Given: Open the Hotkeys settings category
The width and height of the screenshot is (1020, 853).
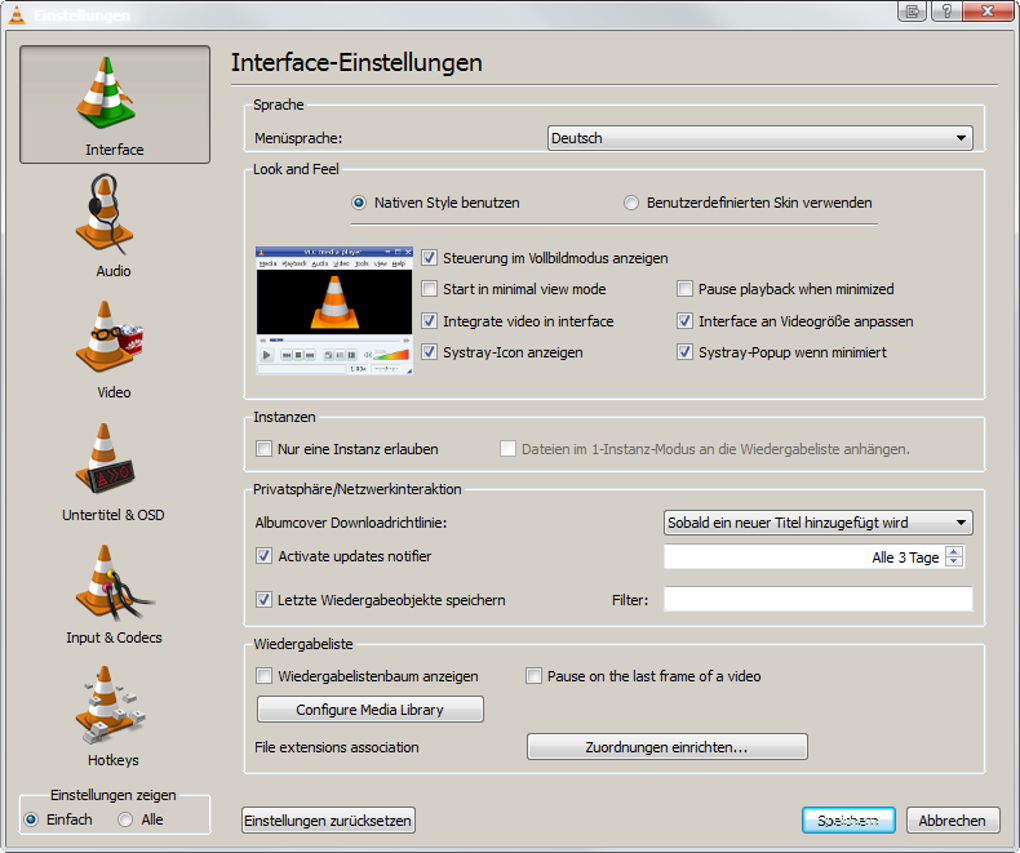Looking at the screenshot, I should [x=114, y=716].
